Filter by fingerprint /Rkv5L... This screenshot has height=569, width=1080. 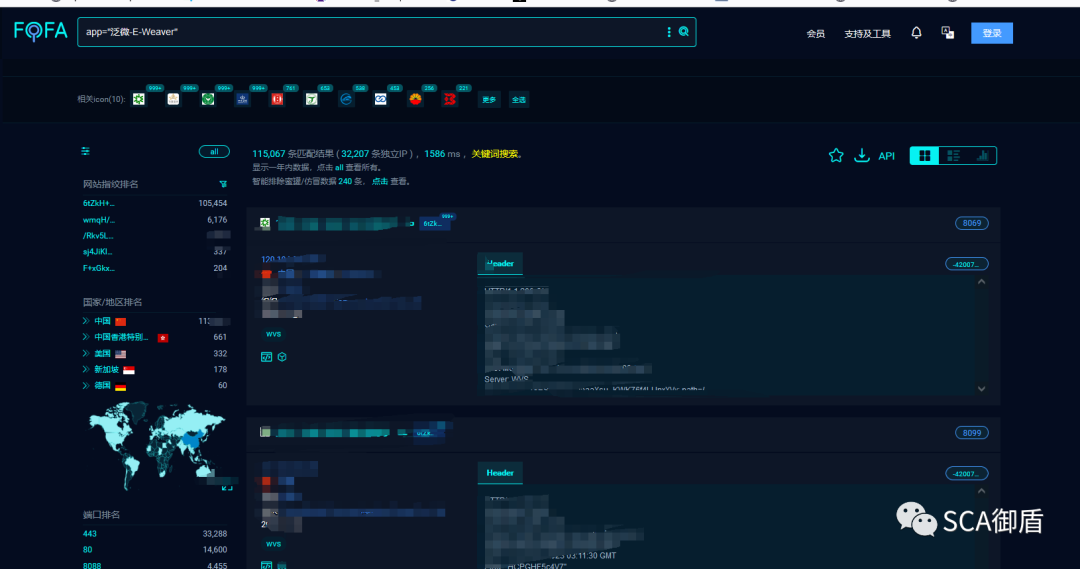(x=98, y=236)
